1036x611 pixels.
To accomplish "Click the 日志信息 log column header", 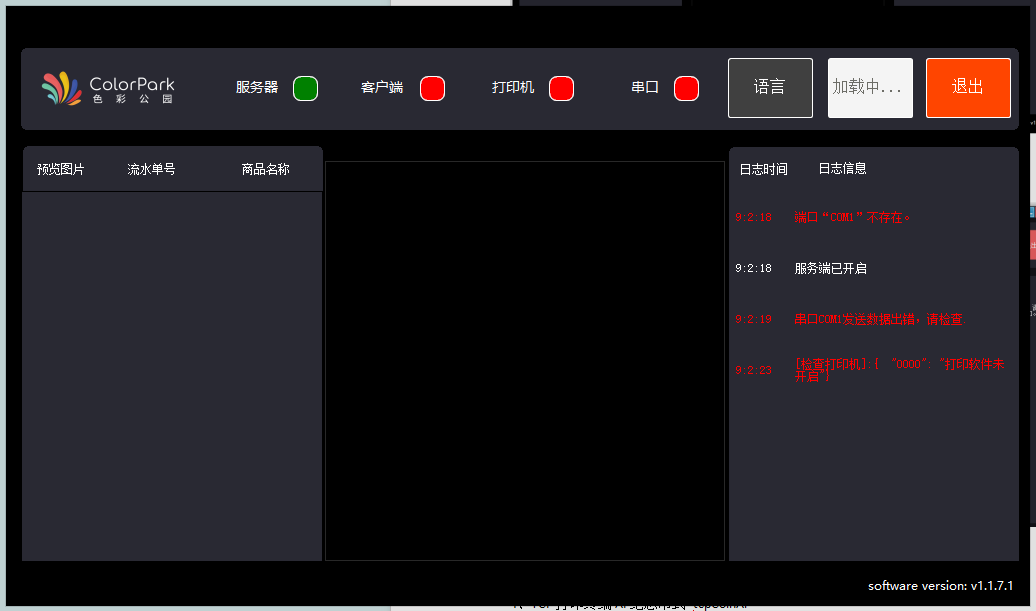I will click(842, 169).
